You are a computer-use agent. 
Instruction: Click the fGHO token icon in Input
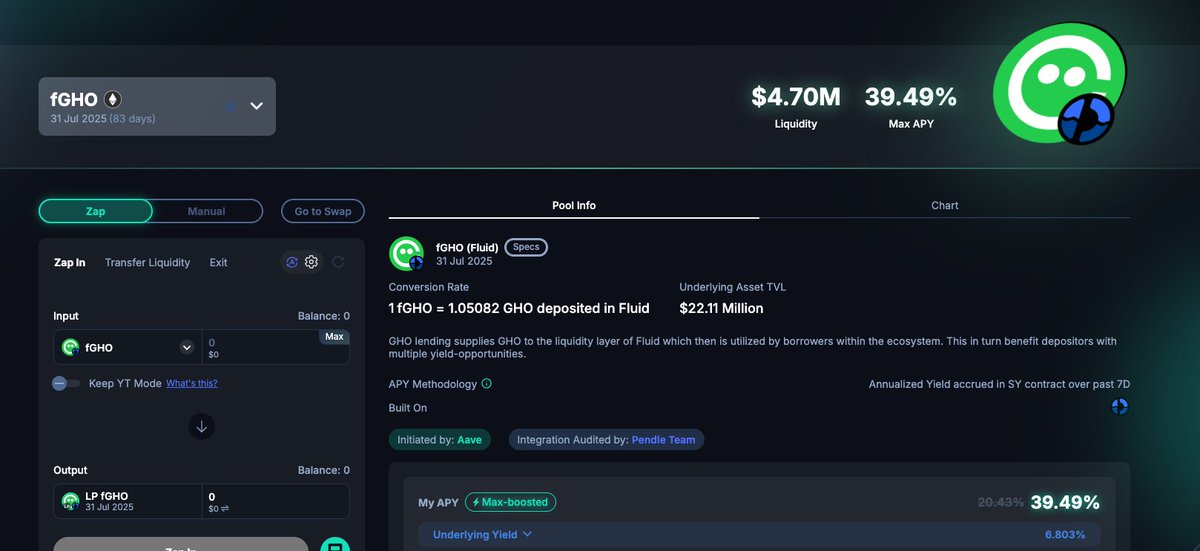click(x=70, y=347)
